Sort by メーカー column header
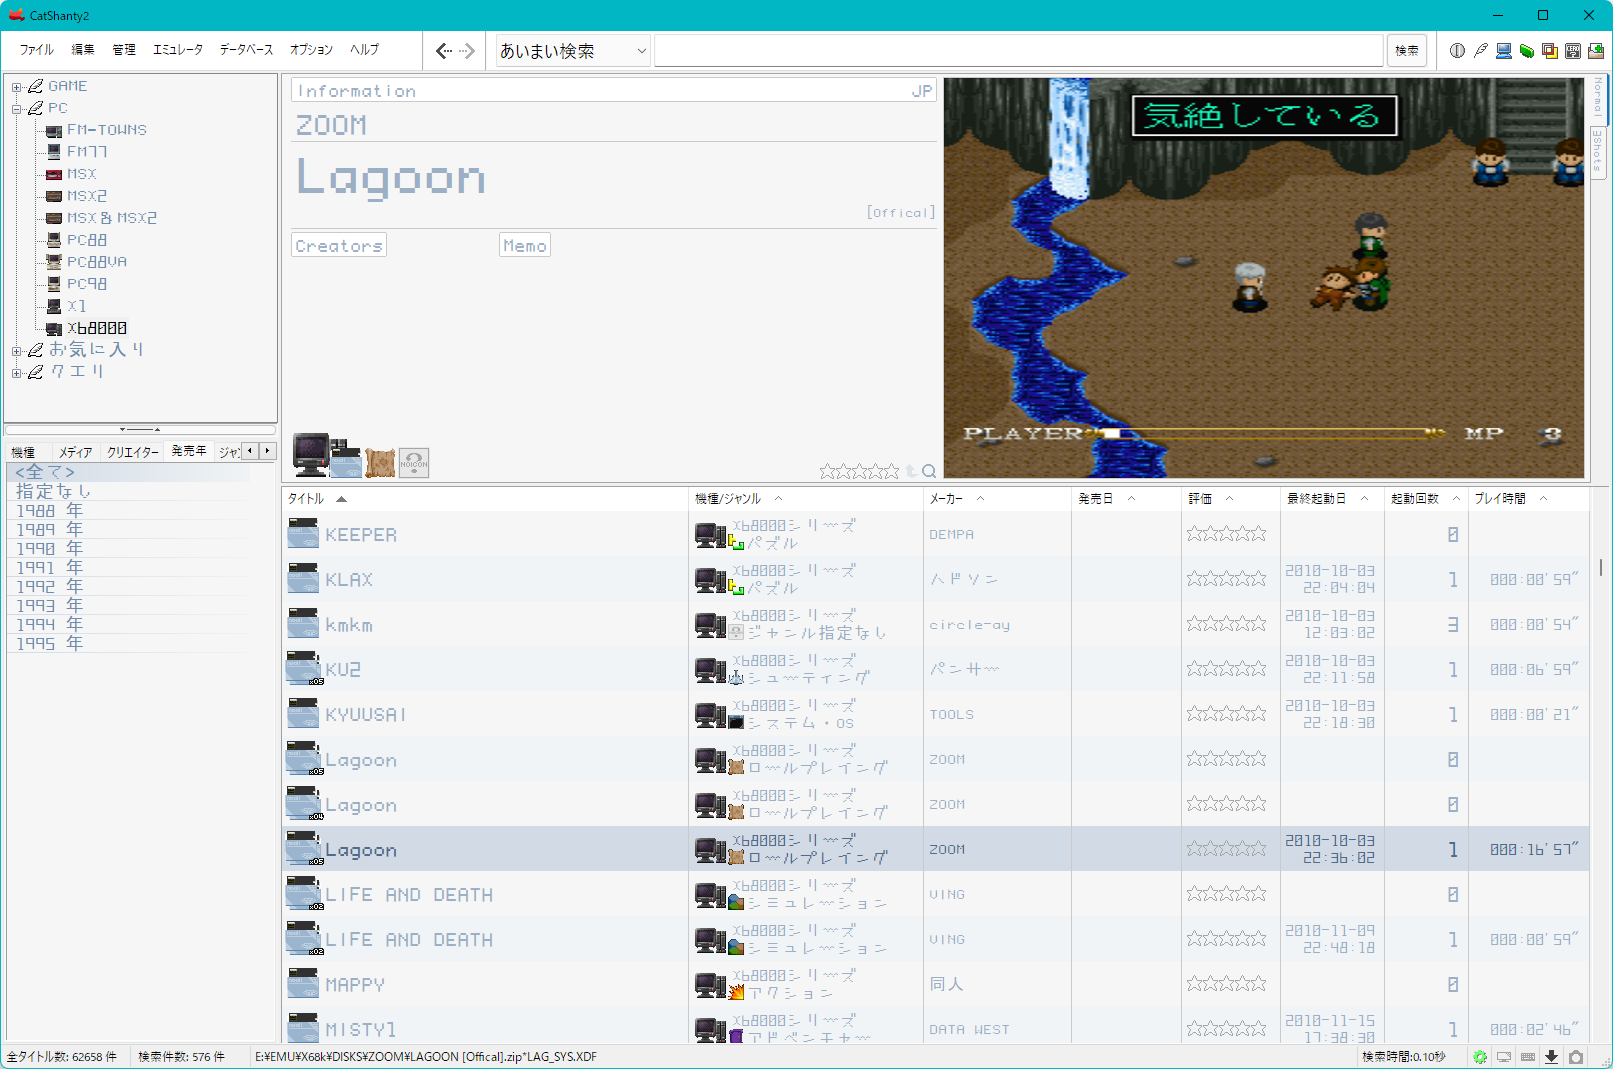This screenshot has width=1613, height=1069. coord(997,498)
